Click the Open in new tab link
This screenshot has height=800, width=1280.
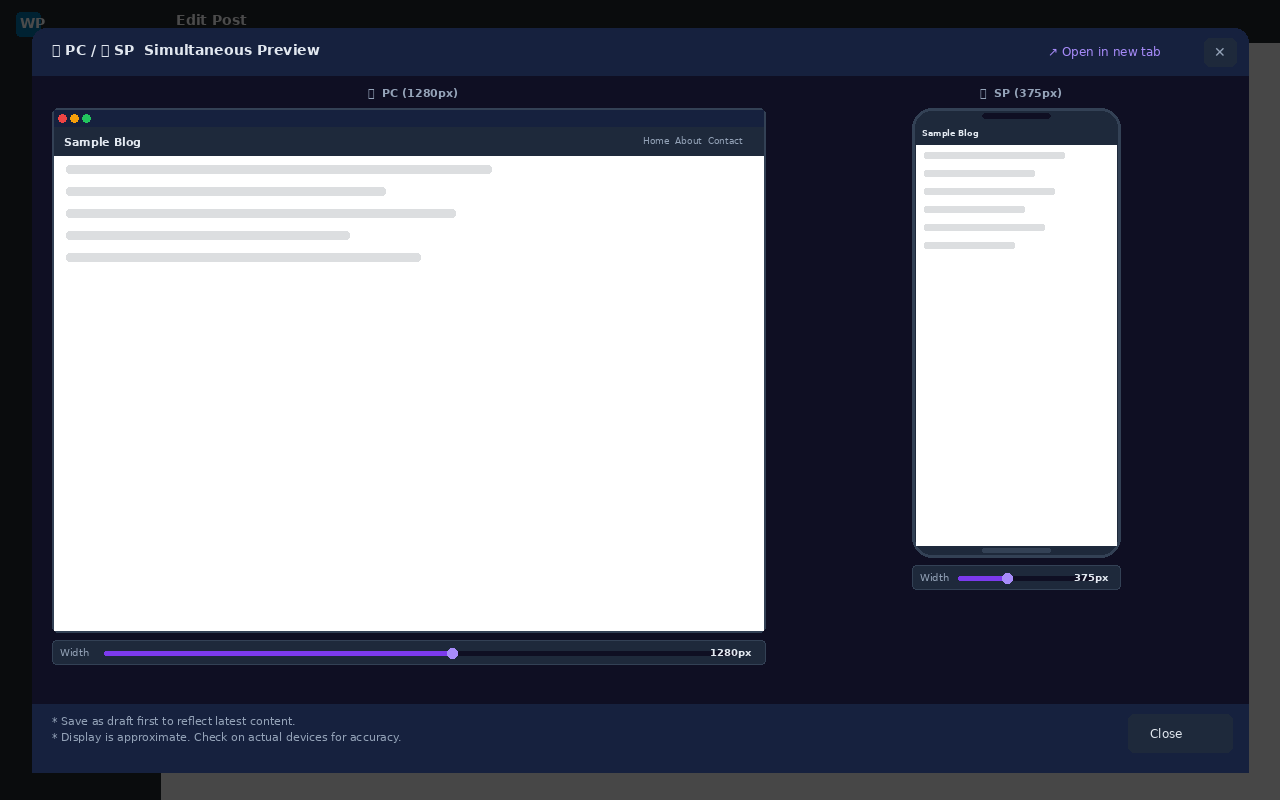pyautogui.click(x=1111, y=52)
